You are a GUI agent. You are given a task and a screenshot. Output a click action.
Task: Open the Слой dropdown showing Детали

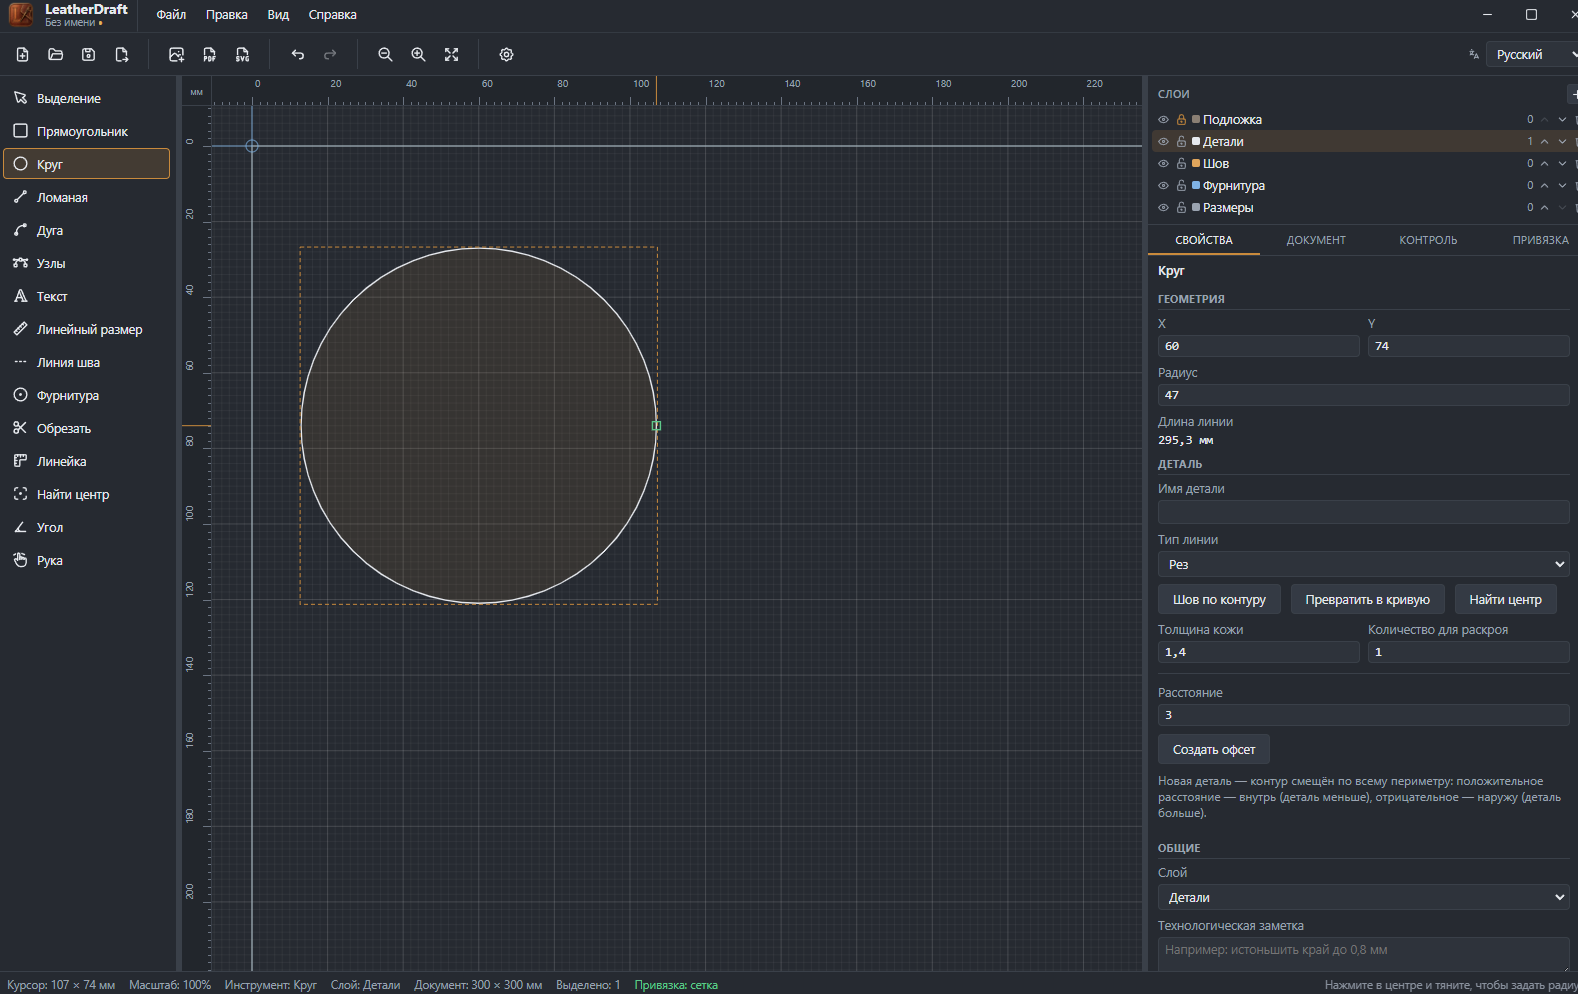pyautogui.click(x=1363, y=897)
